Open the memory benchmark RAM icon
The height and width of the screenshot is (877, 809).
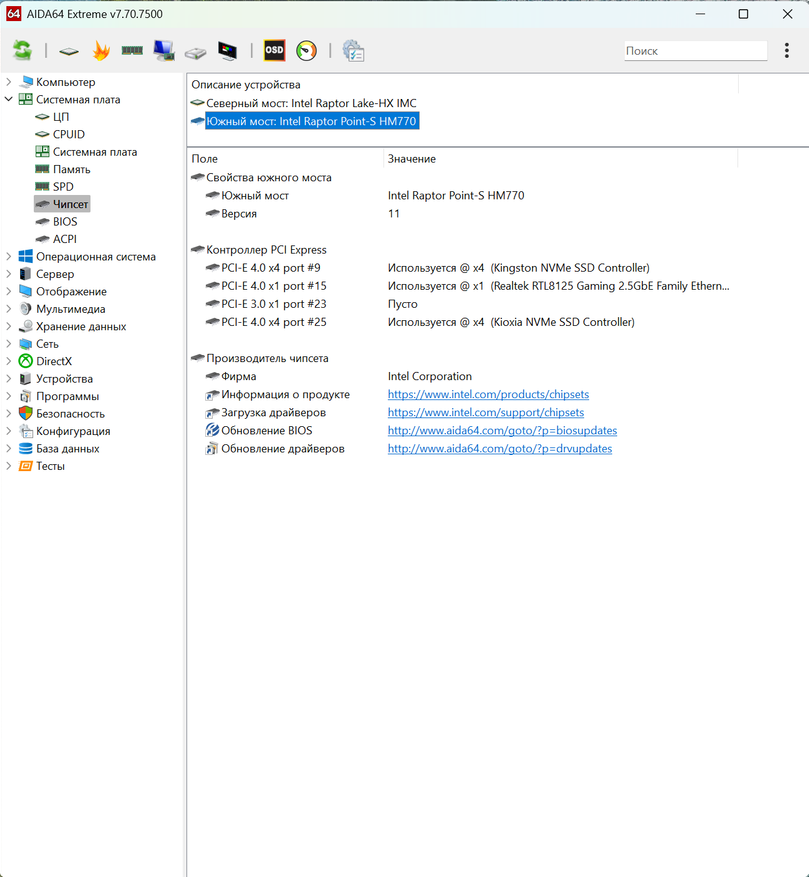tap(132, 51)
